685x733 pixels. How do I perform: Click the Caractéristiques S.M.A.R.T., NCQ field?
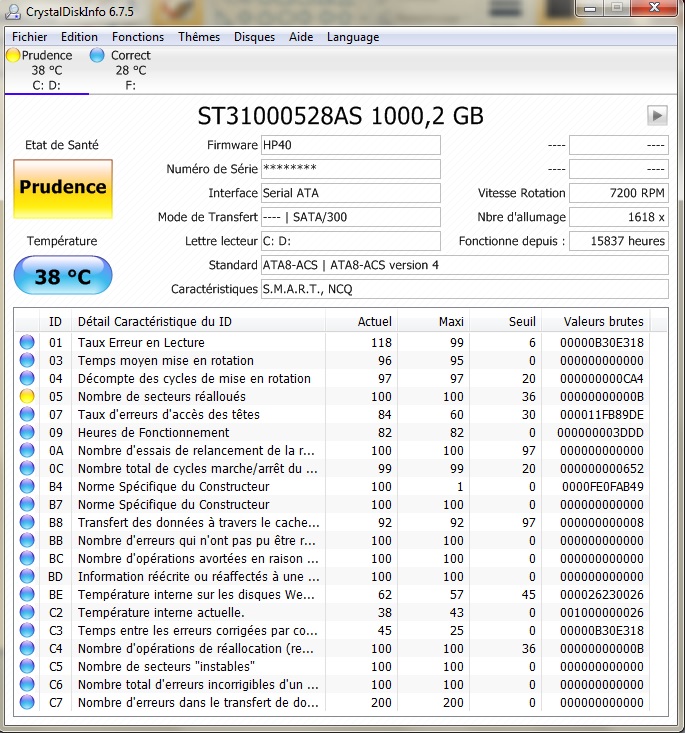point(465,289)
